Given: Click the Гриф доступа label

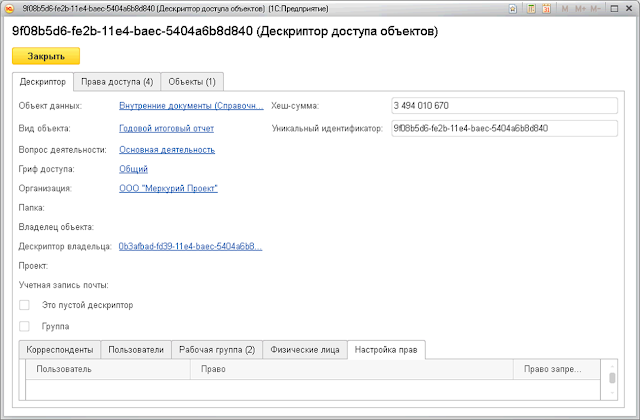Looking at the screenshot, I should tap(47, 169).
